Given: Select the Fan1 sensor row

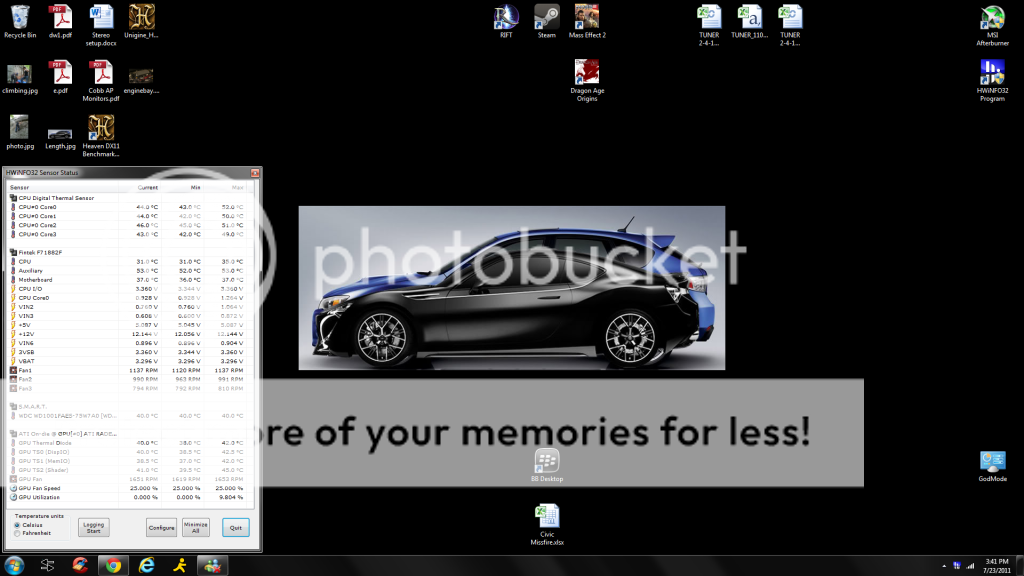Looking at the screenshot, I should pos(127,370).
